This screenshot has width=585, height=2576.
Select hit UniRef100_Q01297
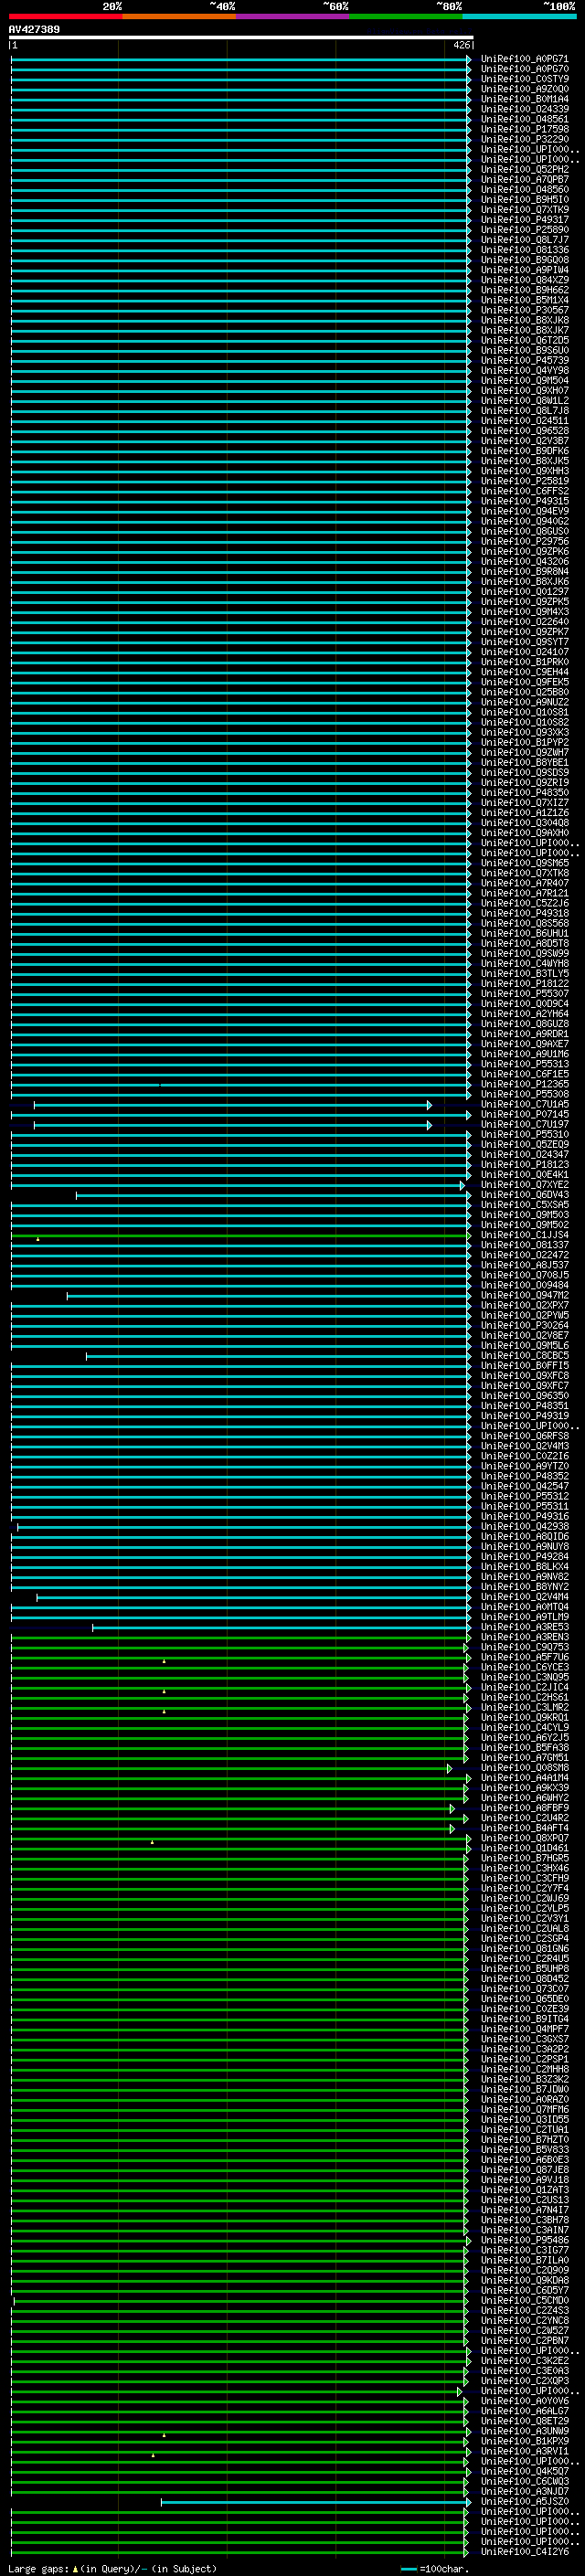click(x=525, y=591)
